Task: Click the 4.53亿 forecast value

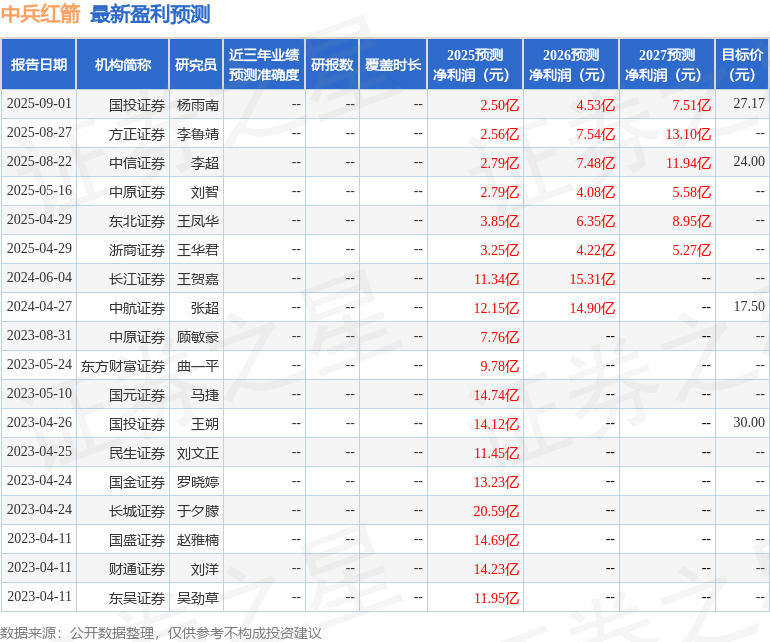Action: [x=595, y=105]
